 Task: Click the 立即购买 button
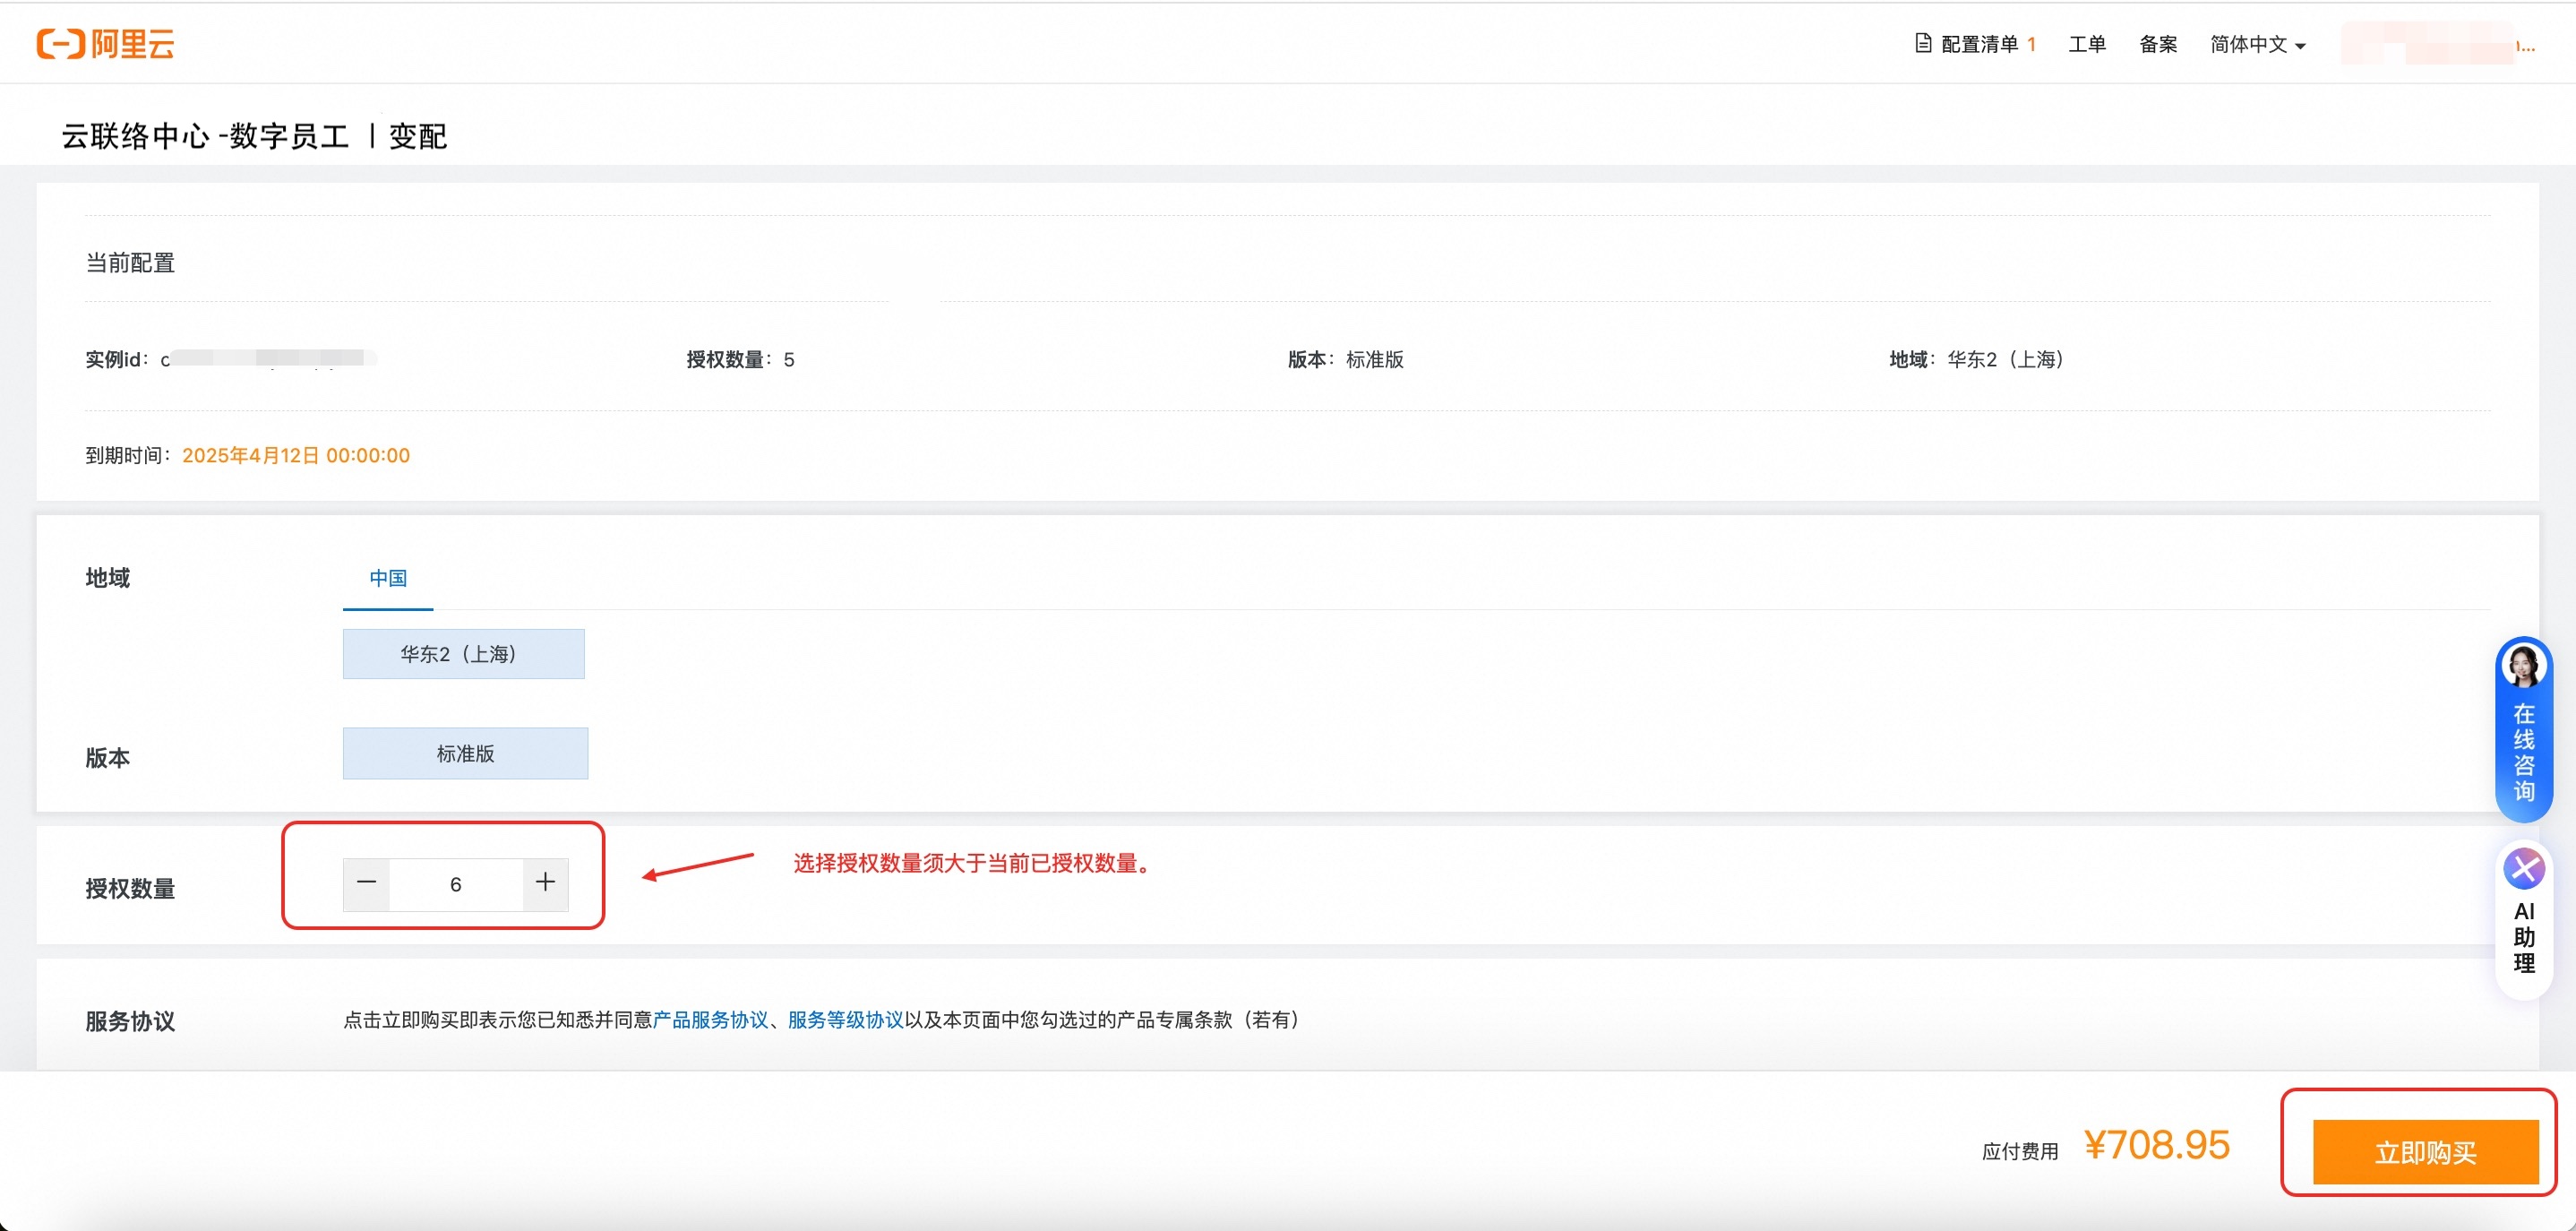2425,1152
